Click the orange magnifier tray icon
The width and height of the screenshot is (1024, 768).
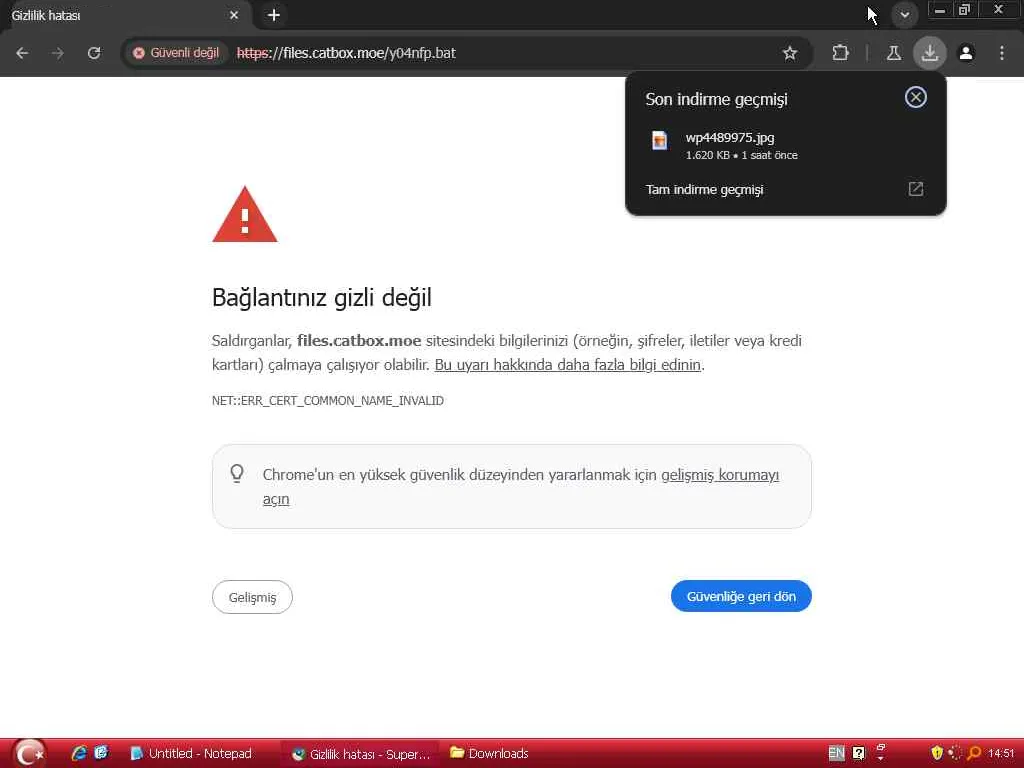(974, 753)
